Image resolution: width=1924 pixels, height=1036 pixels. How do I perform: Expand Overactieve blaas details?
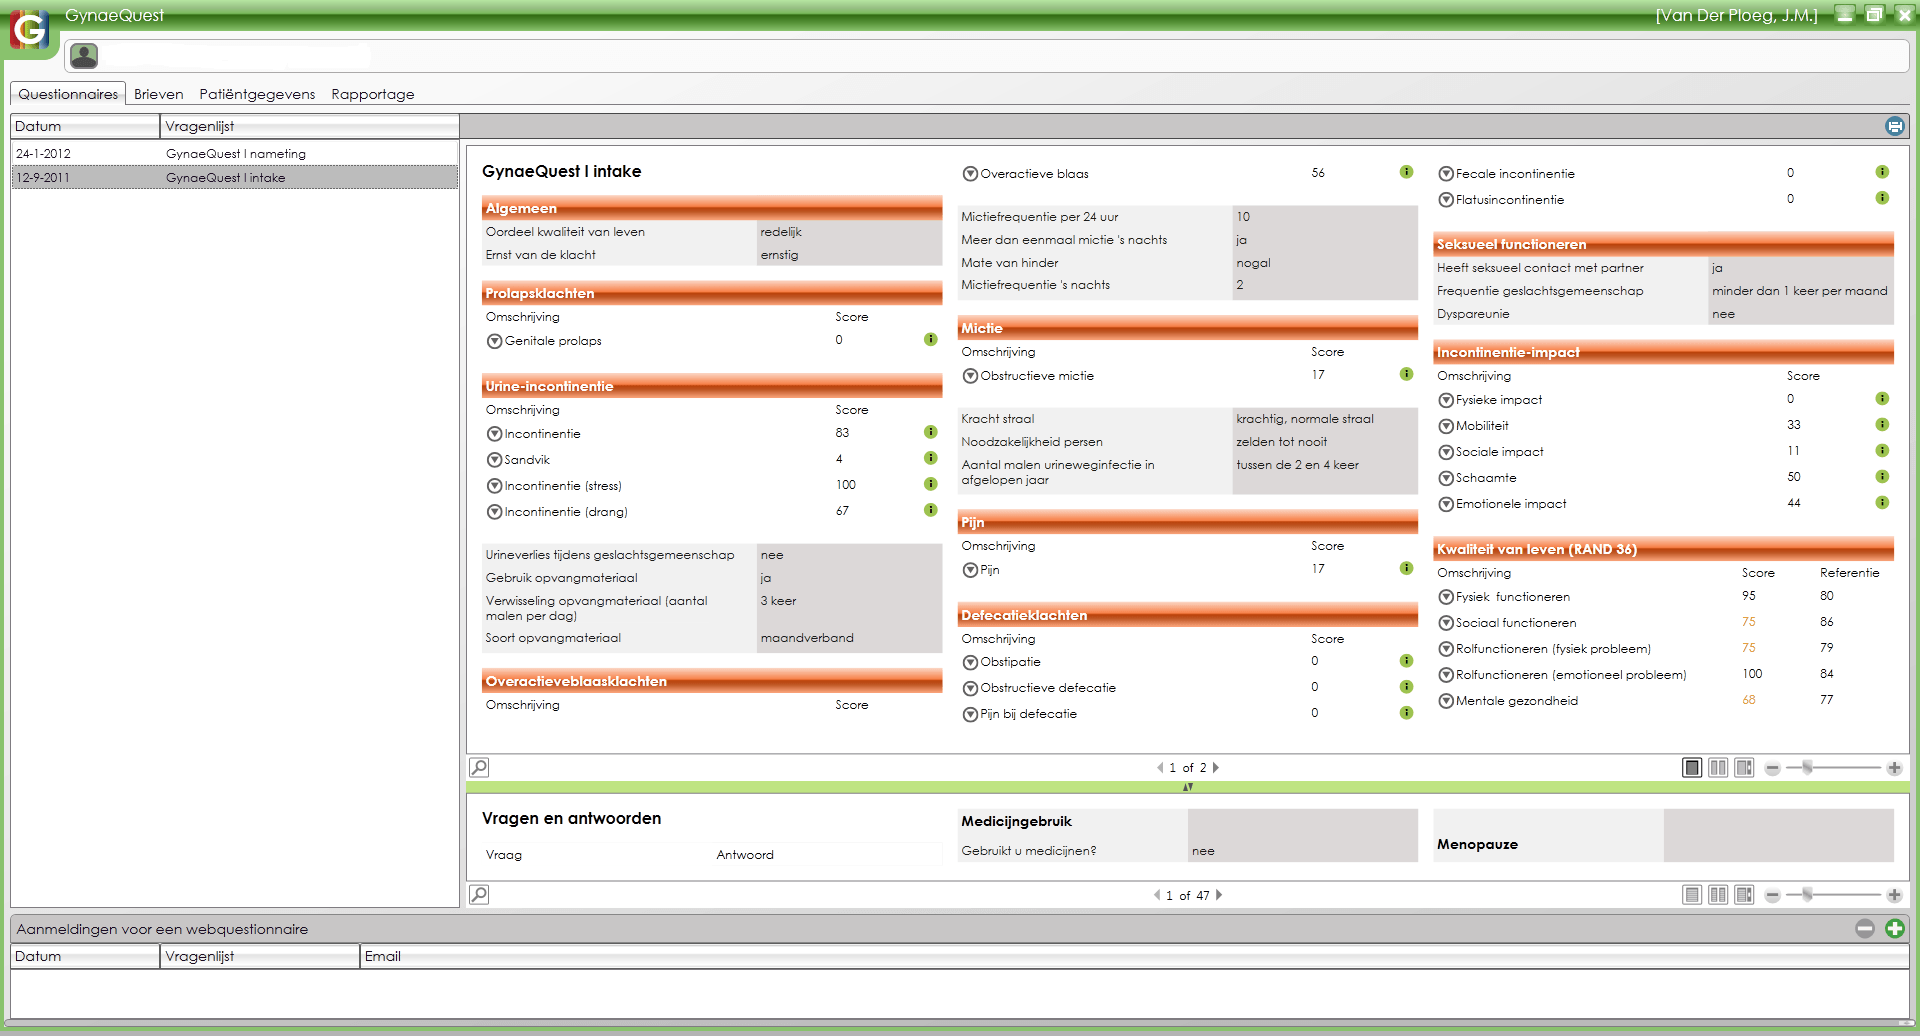coord(970,174)
